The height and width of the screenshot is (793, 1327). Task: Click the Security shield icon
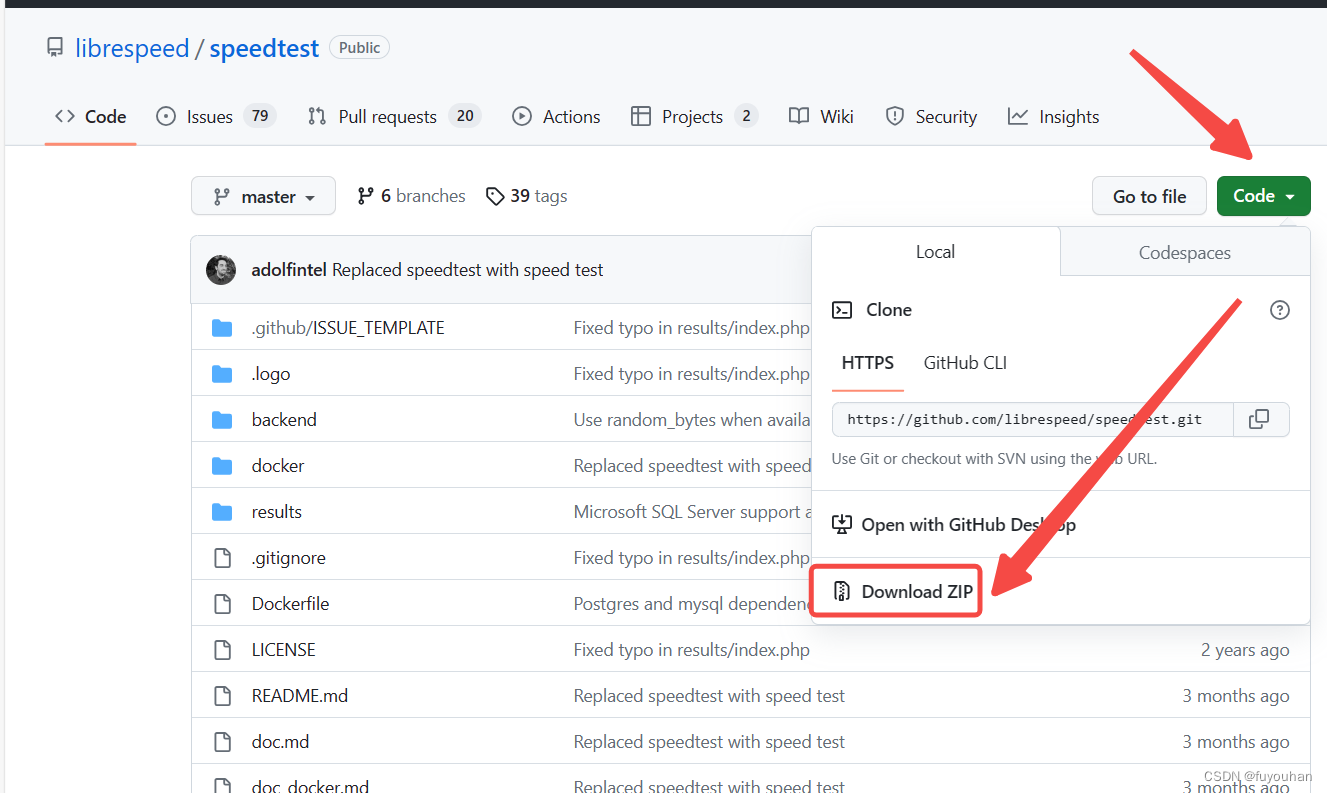click(x=895, y=117)
